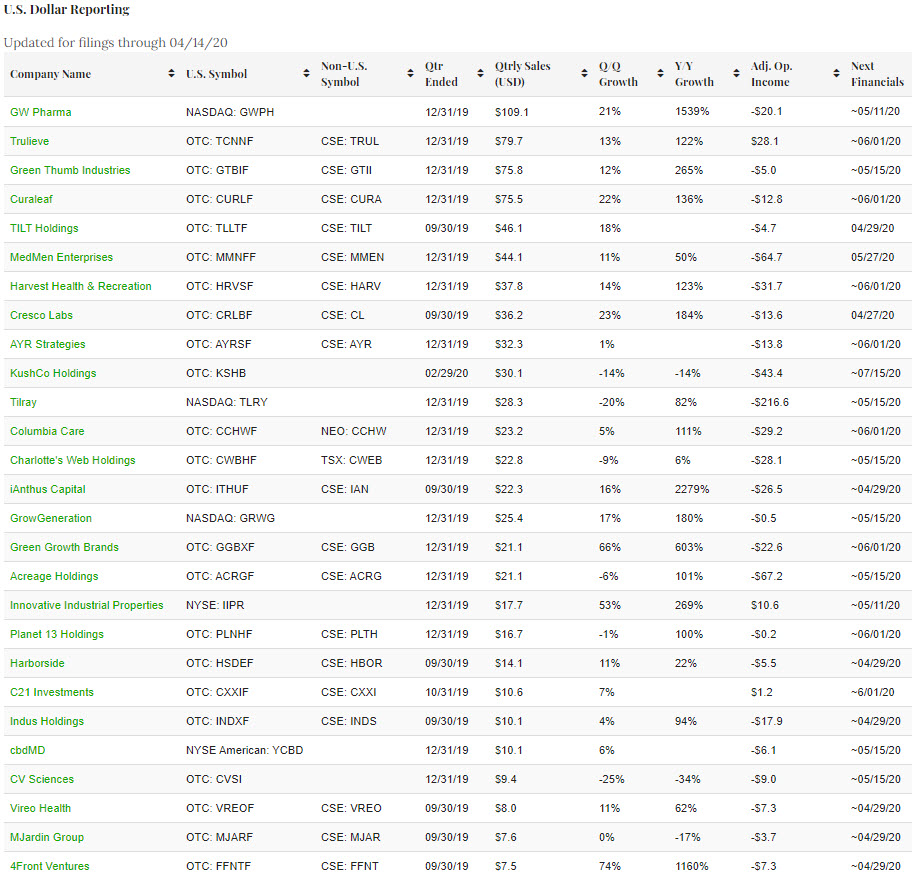
Task: Click the Tilray company name
Action: point(25,402)
